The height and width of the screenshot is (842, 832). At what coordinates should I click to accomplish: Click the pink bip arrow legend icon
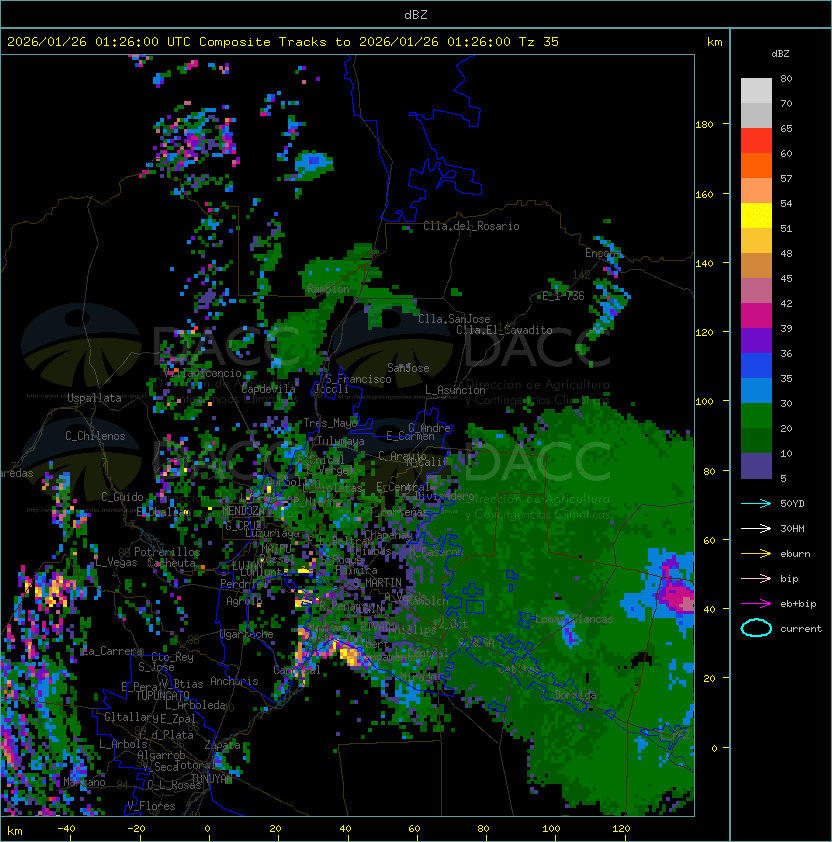coord(756,578)
